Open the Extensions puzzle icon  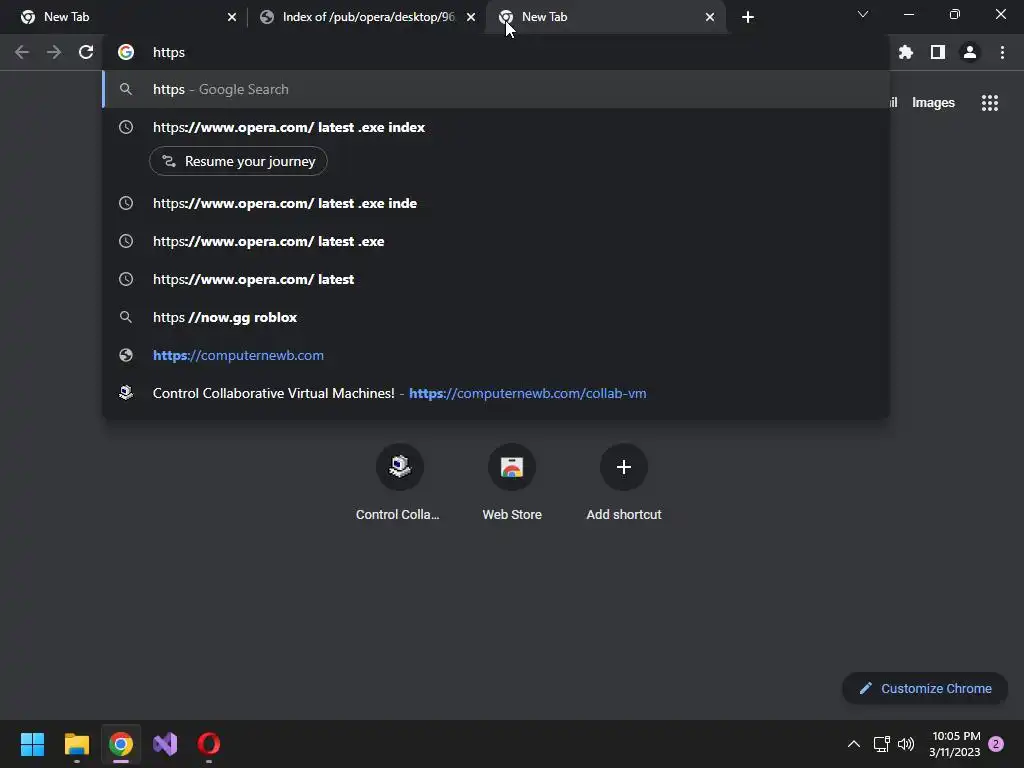point(905,52)
